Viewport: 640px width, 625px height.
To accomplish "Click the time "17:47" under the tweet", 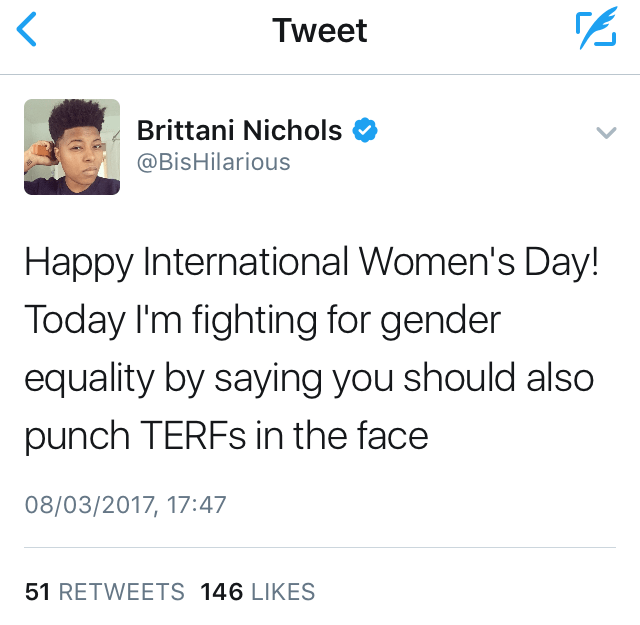I will tap(196, 504).
